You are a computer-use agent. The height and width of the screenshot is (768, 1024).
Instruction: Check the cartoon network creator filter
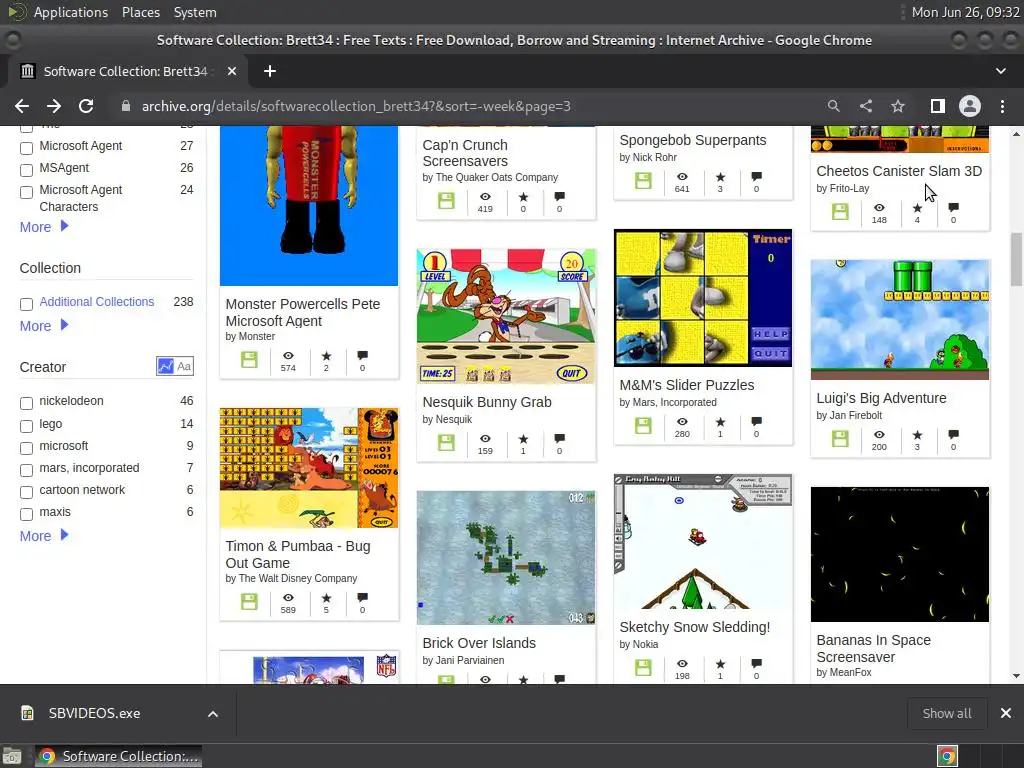(26, 492)
